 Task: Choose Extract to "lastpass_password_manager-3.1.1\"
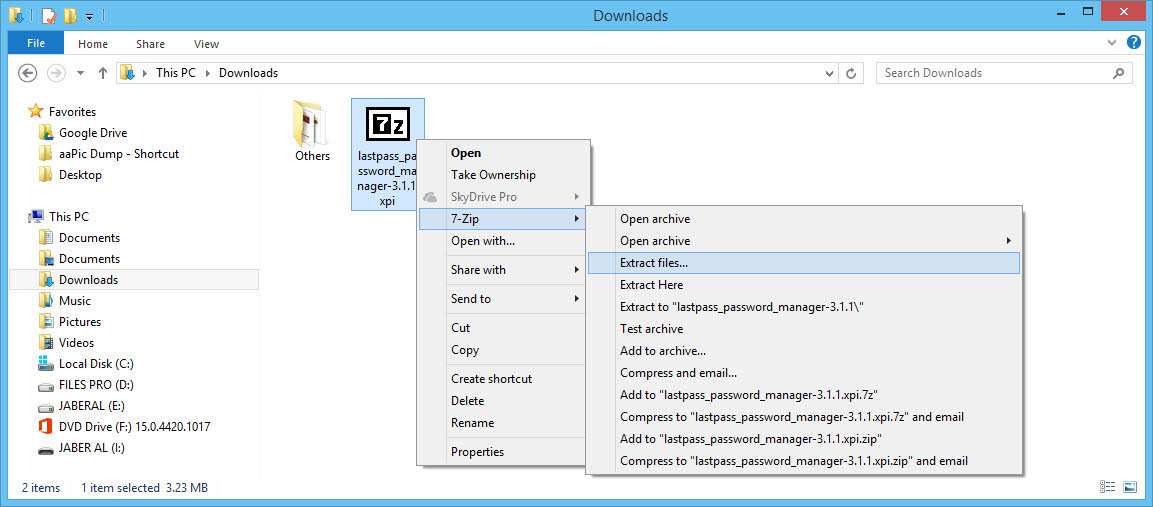(804, 307)
